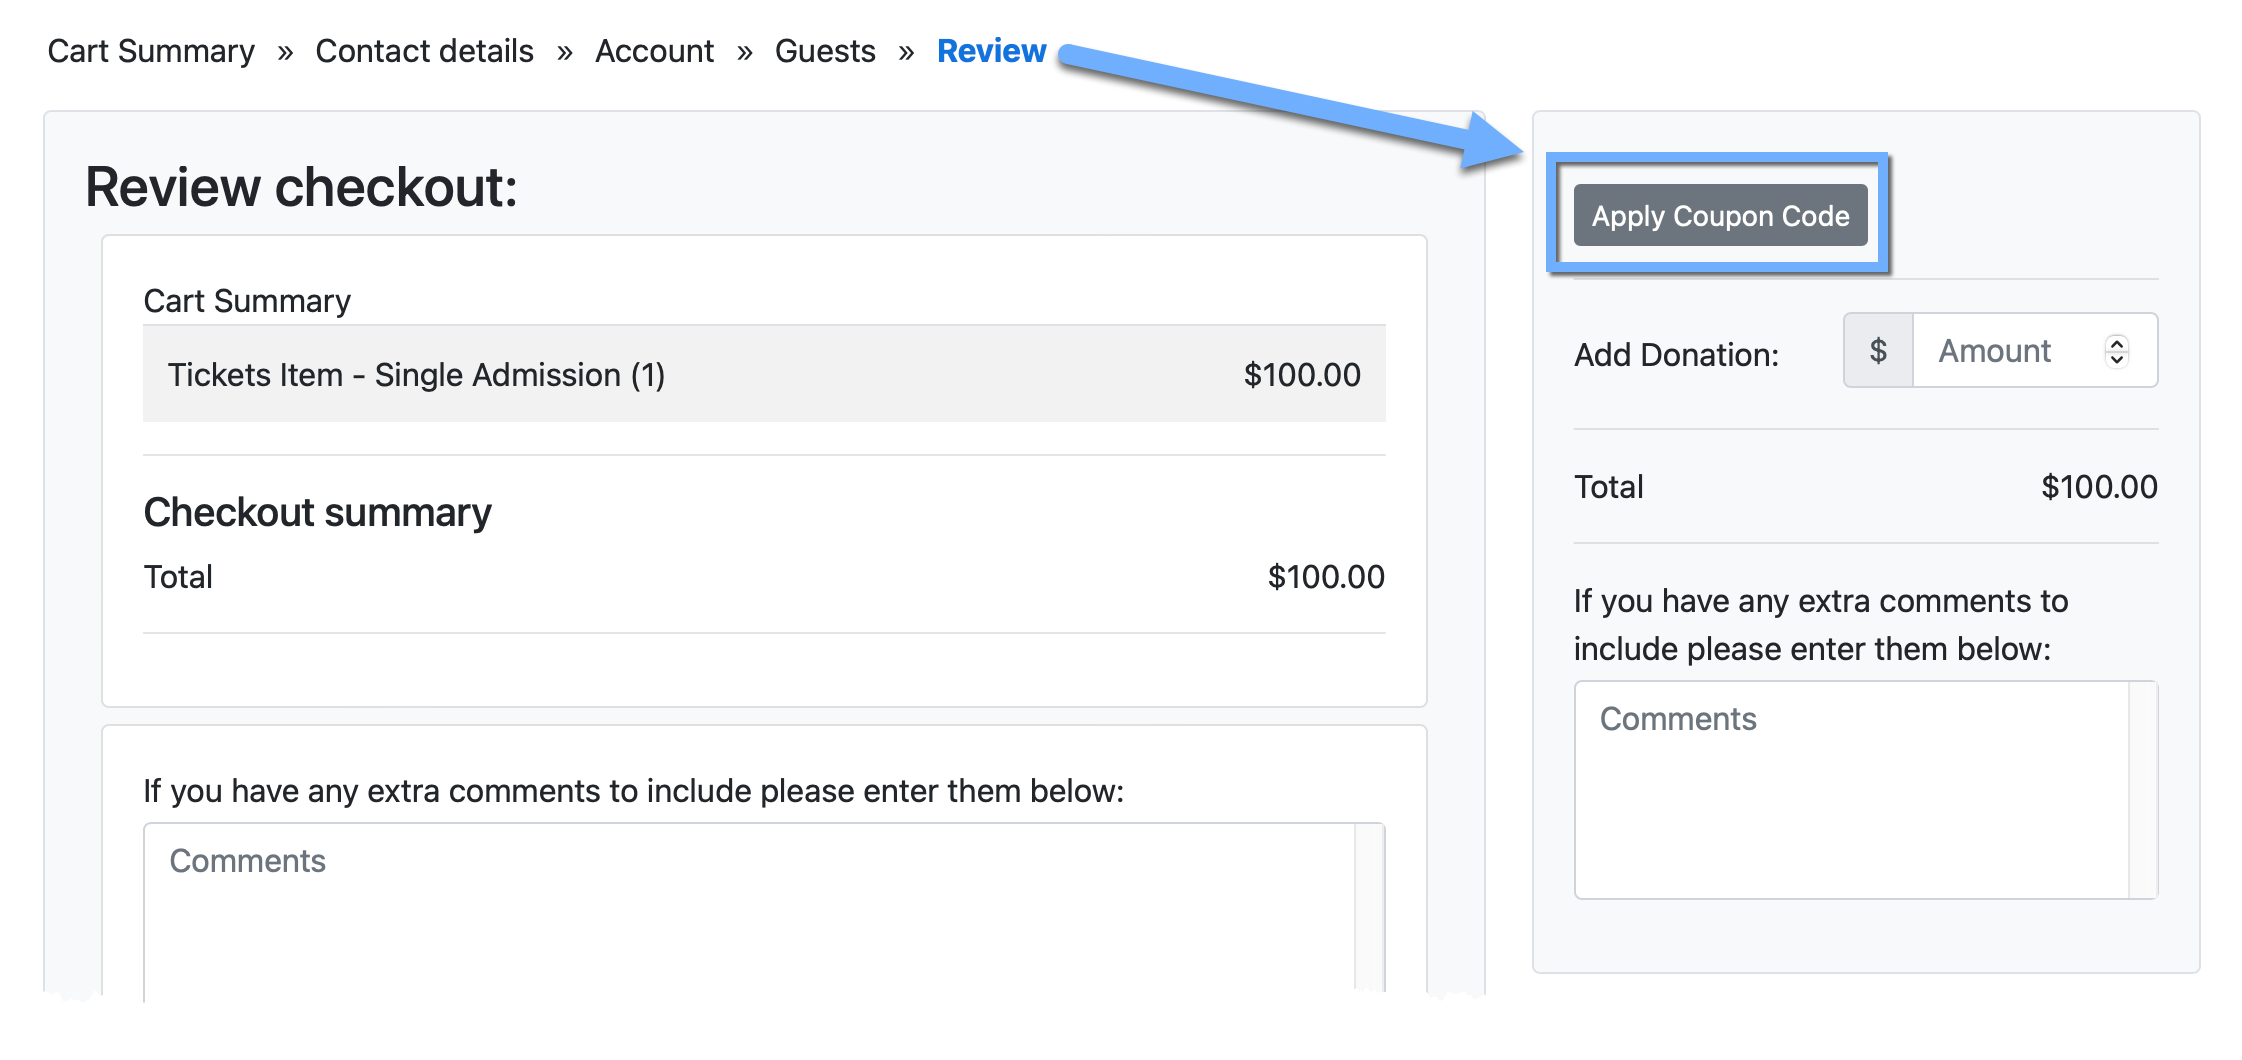The image size is (2242, 1060).
Task: Click the sidebar Comments text area
Action: click(x=1850, y=790)
